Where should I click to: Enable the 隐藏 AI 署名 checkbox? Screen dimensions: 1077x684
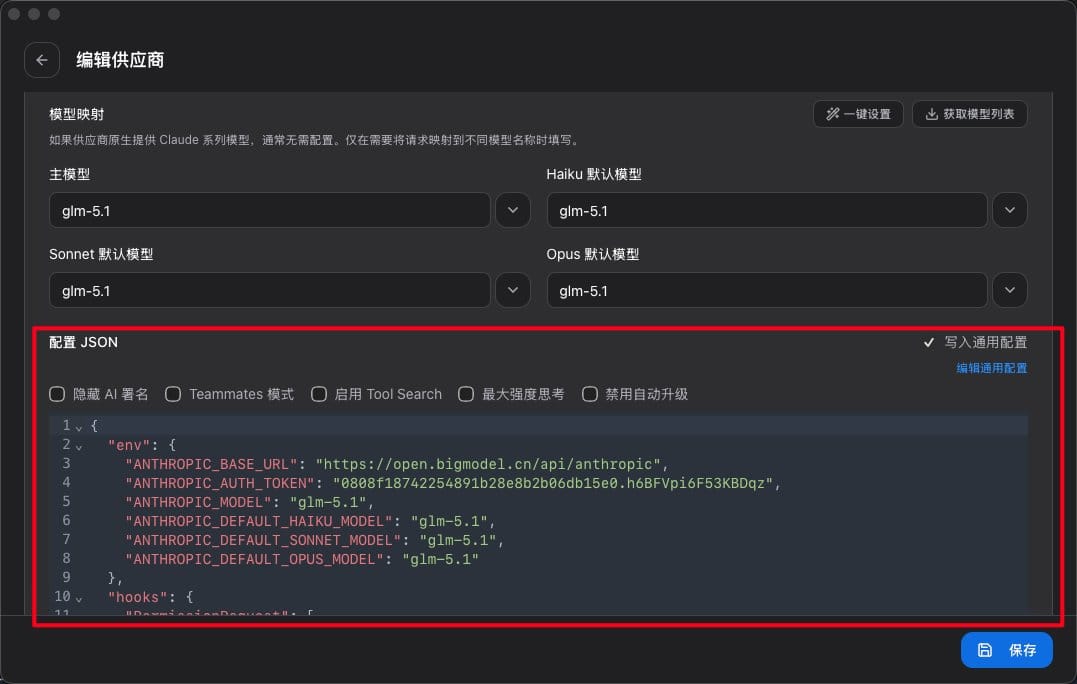(x=57, y=394)
